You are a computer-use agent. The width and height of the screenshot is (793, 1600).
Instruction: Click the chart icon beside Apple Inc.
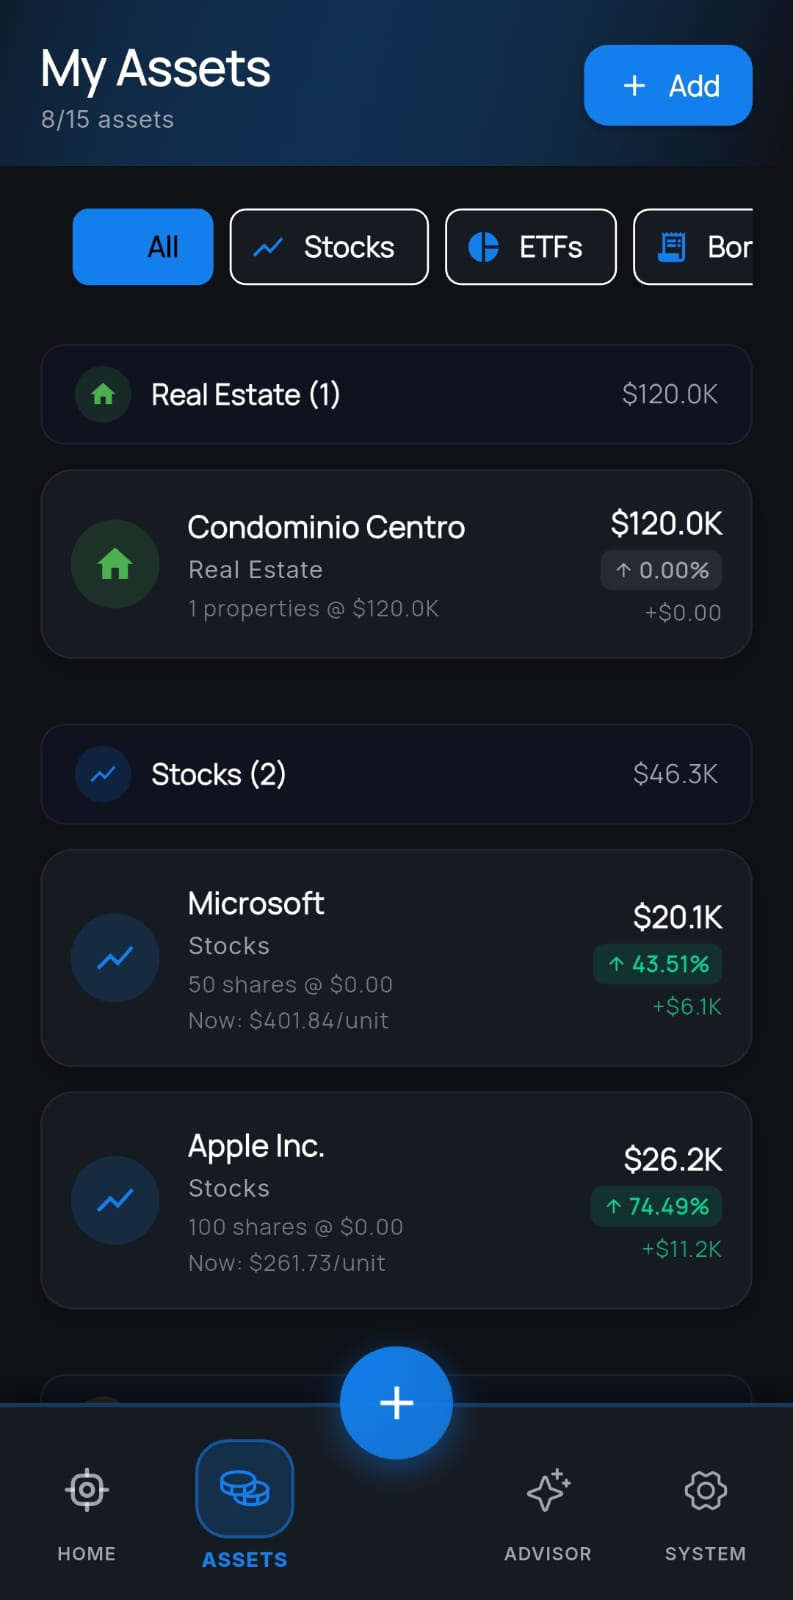point(115,1200)
